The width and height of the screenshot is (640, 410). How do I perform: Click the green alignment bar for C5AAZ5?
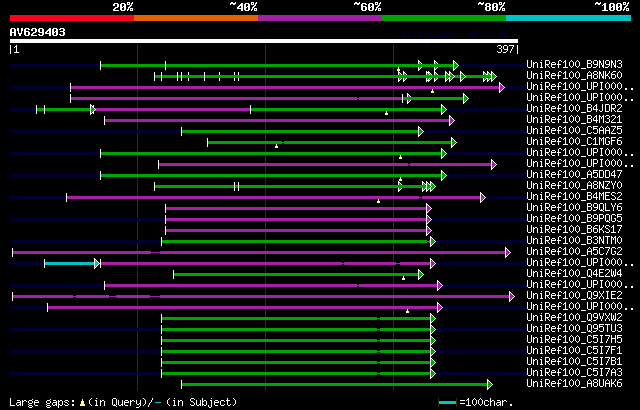(x=300, y=131)
